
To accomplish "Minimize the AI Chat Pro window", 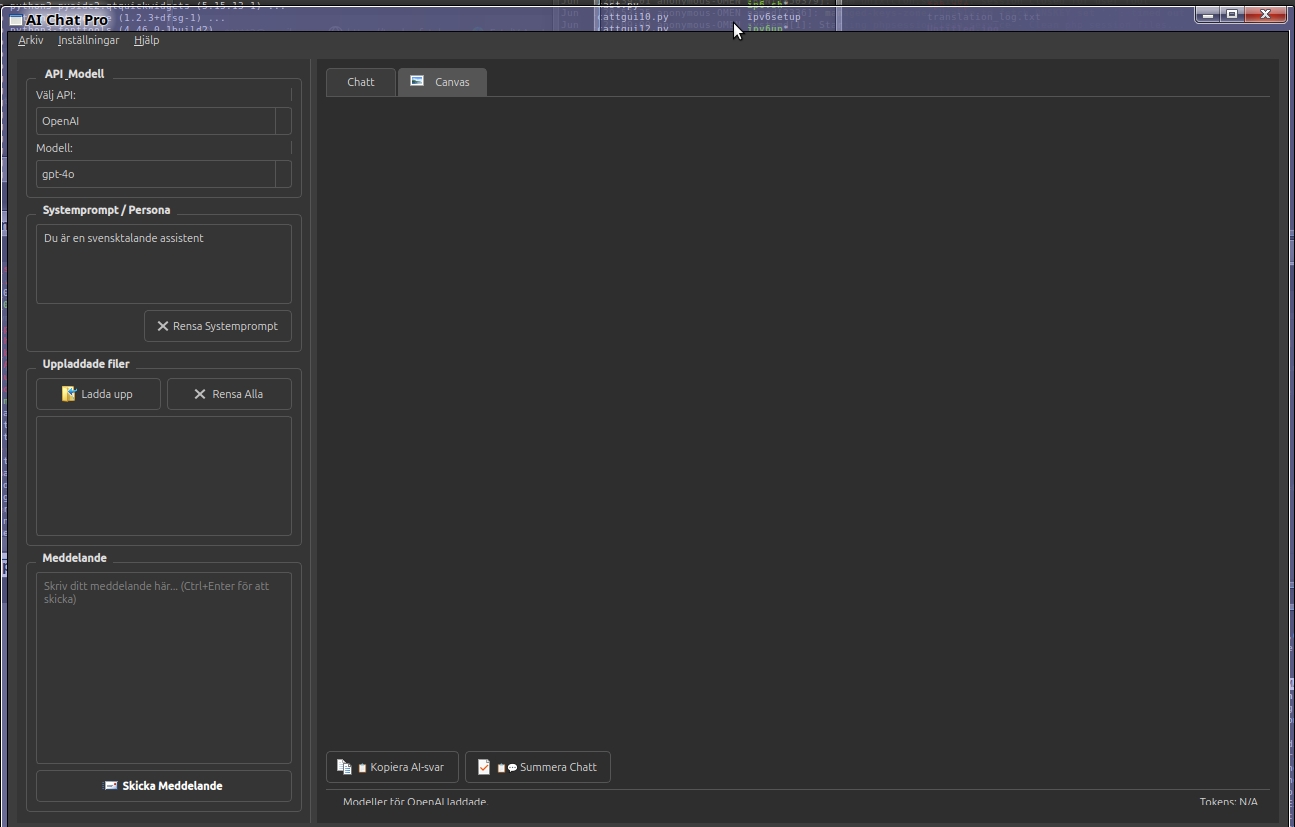I will pyautogui.click(x=1209, y=14).
